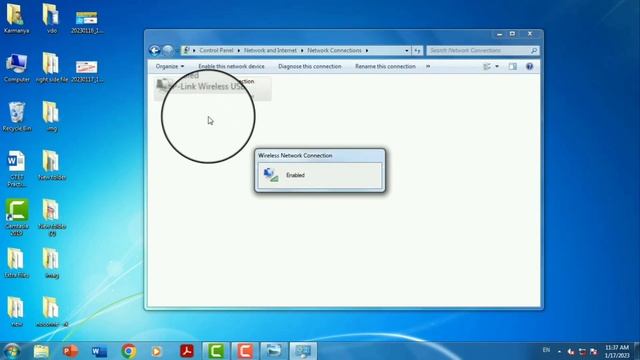This screenshot has height=360, width=640.
Task: Open the Start menu orb
Action: pyautogui.click(x=11, y=351)
